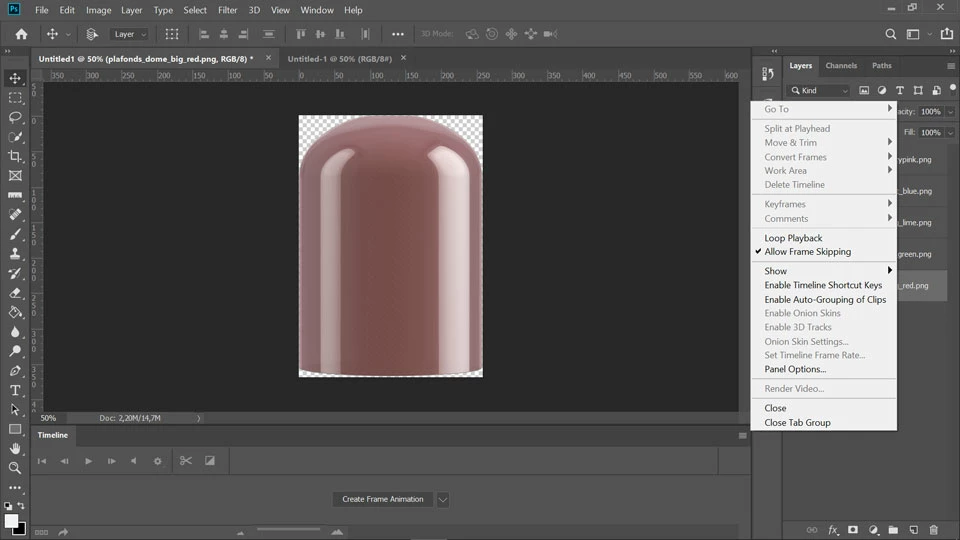Switch to the Channels tab
The height and width of the screenshot is (540, 960).
tap(841, 66)
